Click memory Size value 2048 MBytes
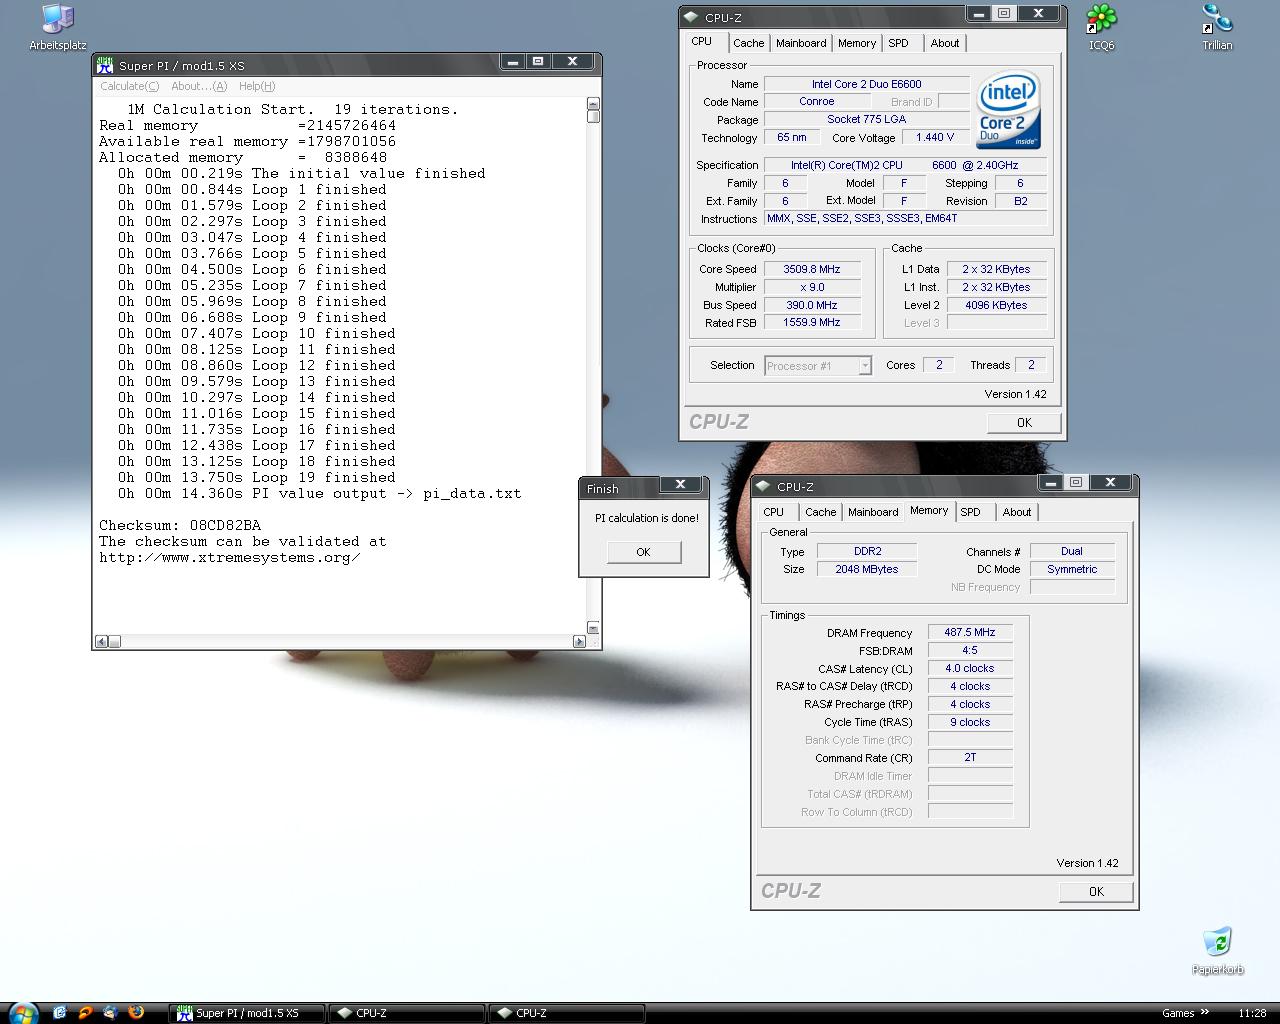 pos(866,569)
